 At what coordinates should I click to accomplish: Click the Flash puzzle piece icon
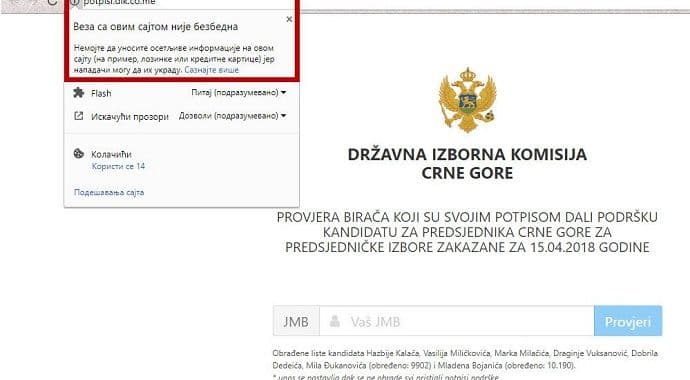tap(79, 93)
